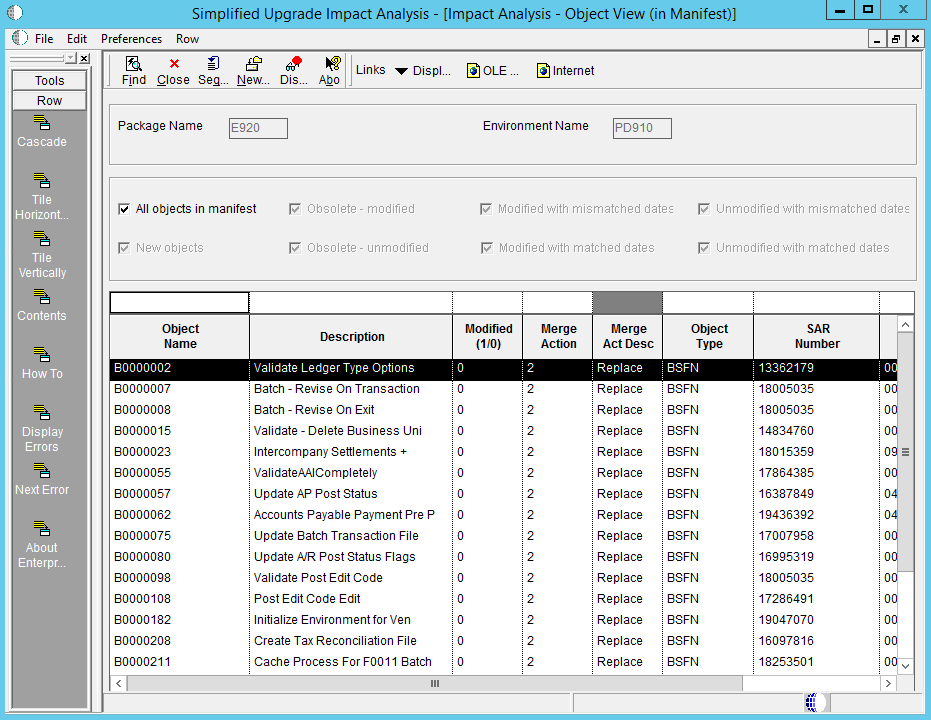Click the horizontal scrollbar right arrow
The width and height of the screenshot is (931, 720).
[887, 684]
